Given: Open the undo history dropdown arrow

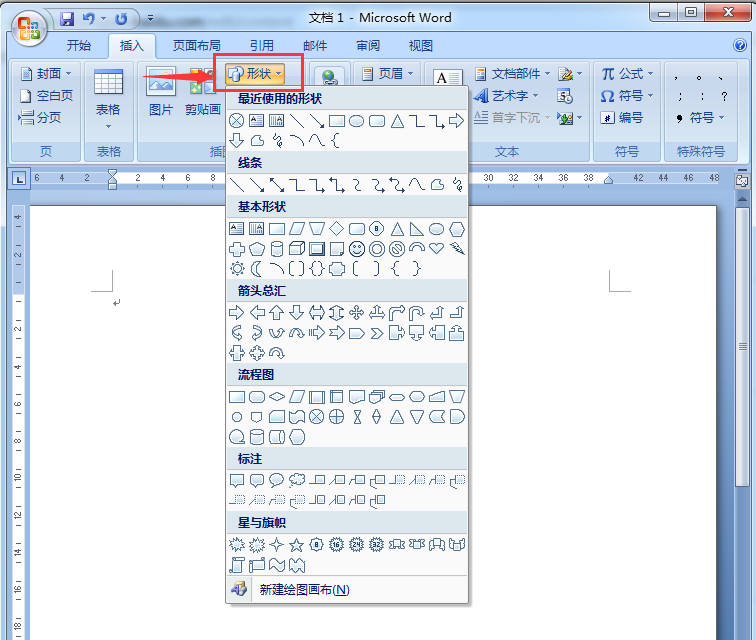Looking at the screenshot, I should point(103,19).
